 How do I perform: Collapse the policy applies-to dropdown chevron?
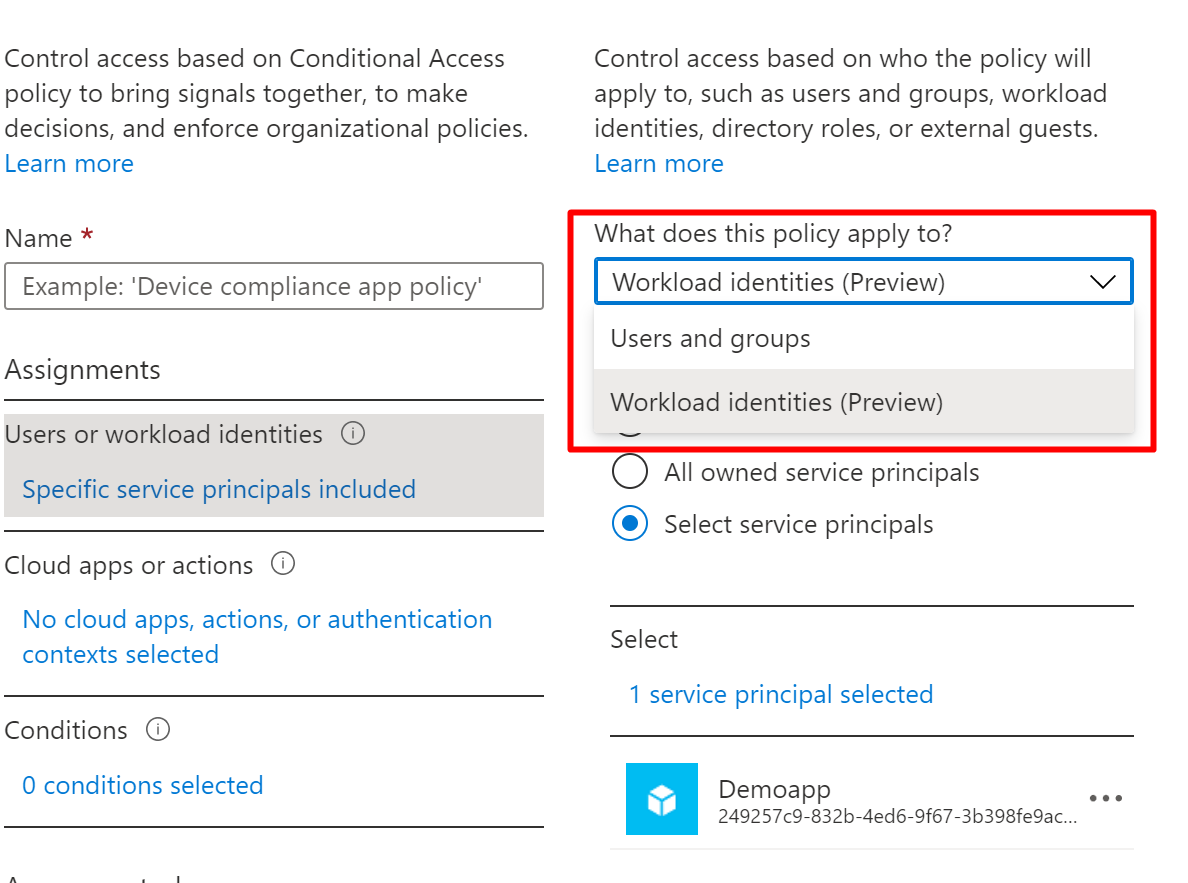point(1102,282)
